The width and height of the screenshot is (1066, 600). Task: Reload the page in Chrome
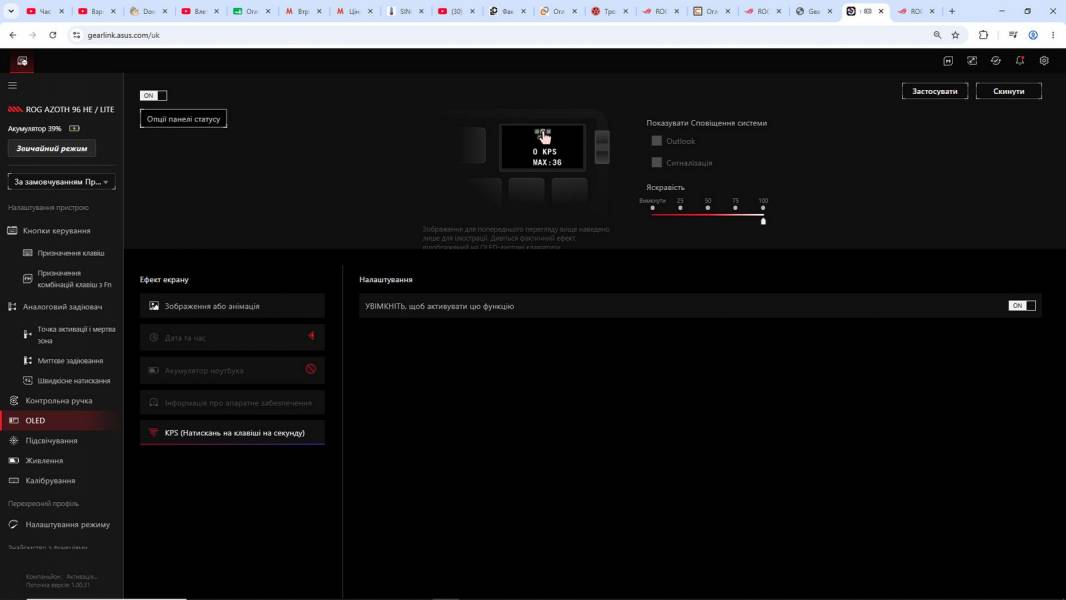click(52, 35)
